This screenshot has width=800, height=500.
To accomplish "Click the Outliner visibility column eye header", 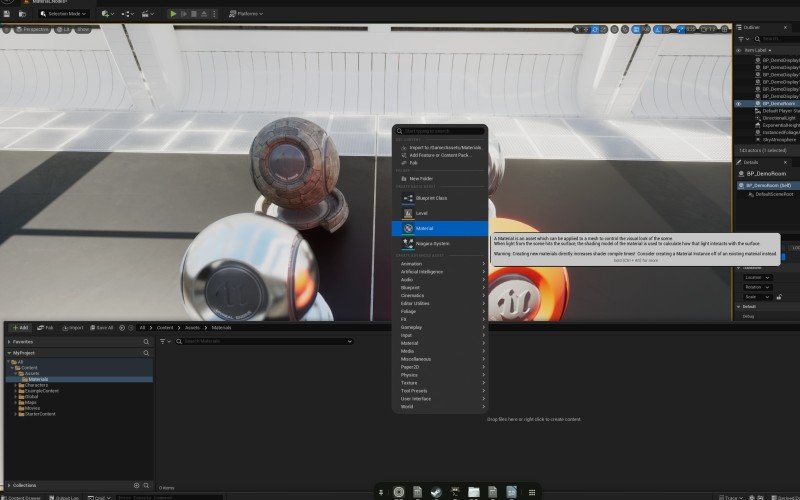I will [738, 51].
